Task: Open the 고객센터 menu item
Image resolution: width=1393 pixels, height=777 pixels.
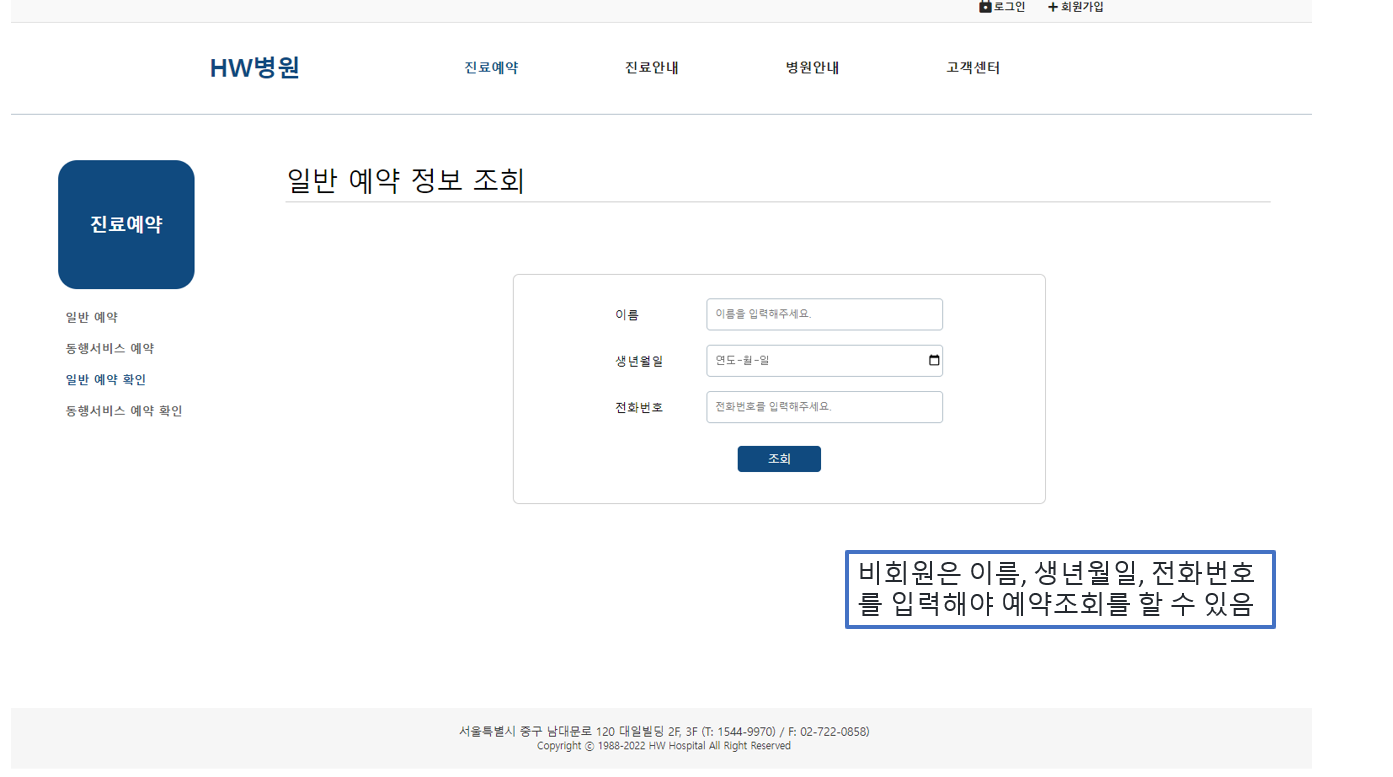Action: (x=971, y=67)
